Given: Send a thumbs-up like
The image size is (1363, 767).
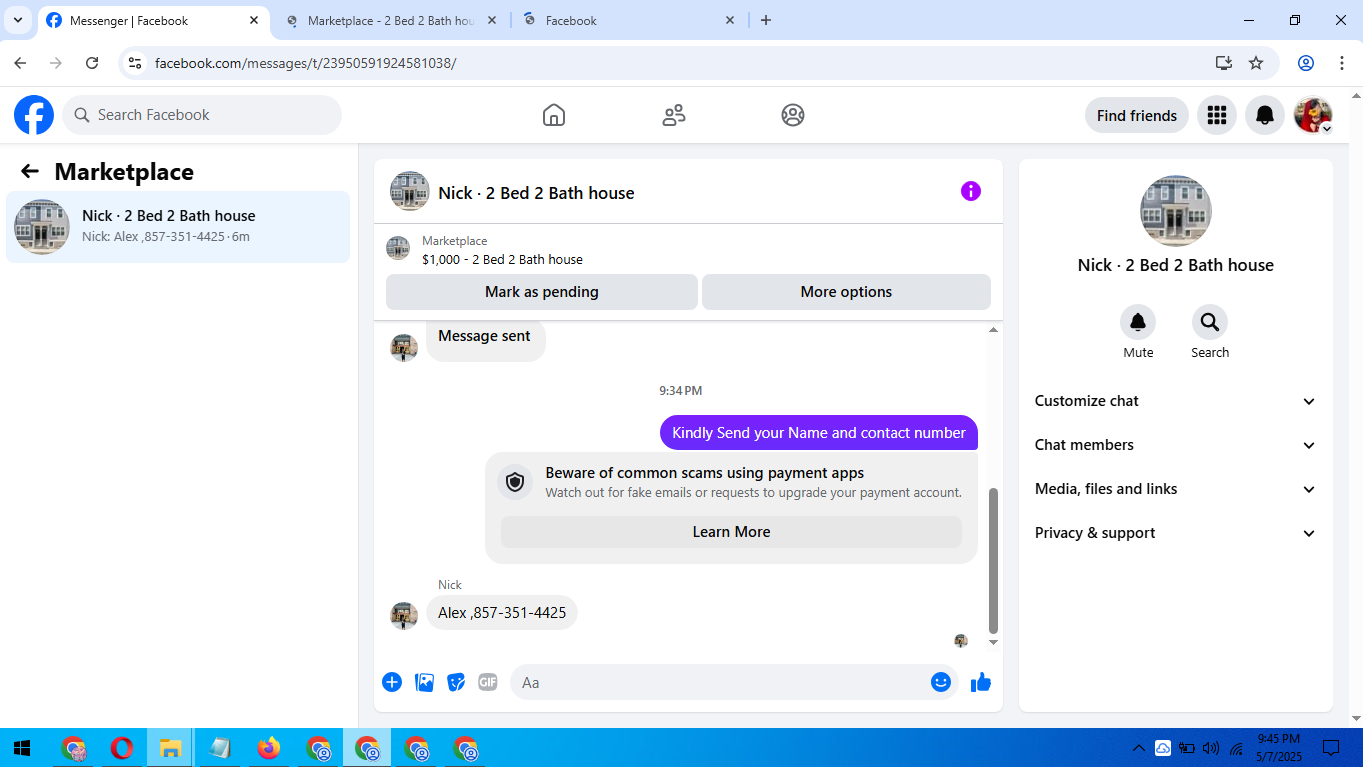Looking at the screenshot, I should [981, 682].
